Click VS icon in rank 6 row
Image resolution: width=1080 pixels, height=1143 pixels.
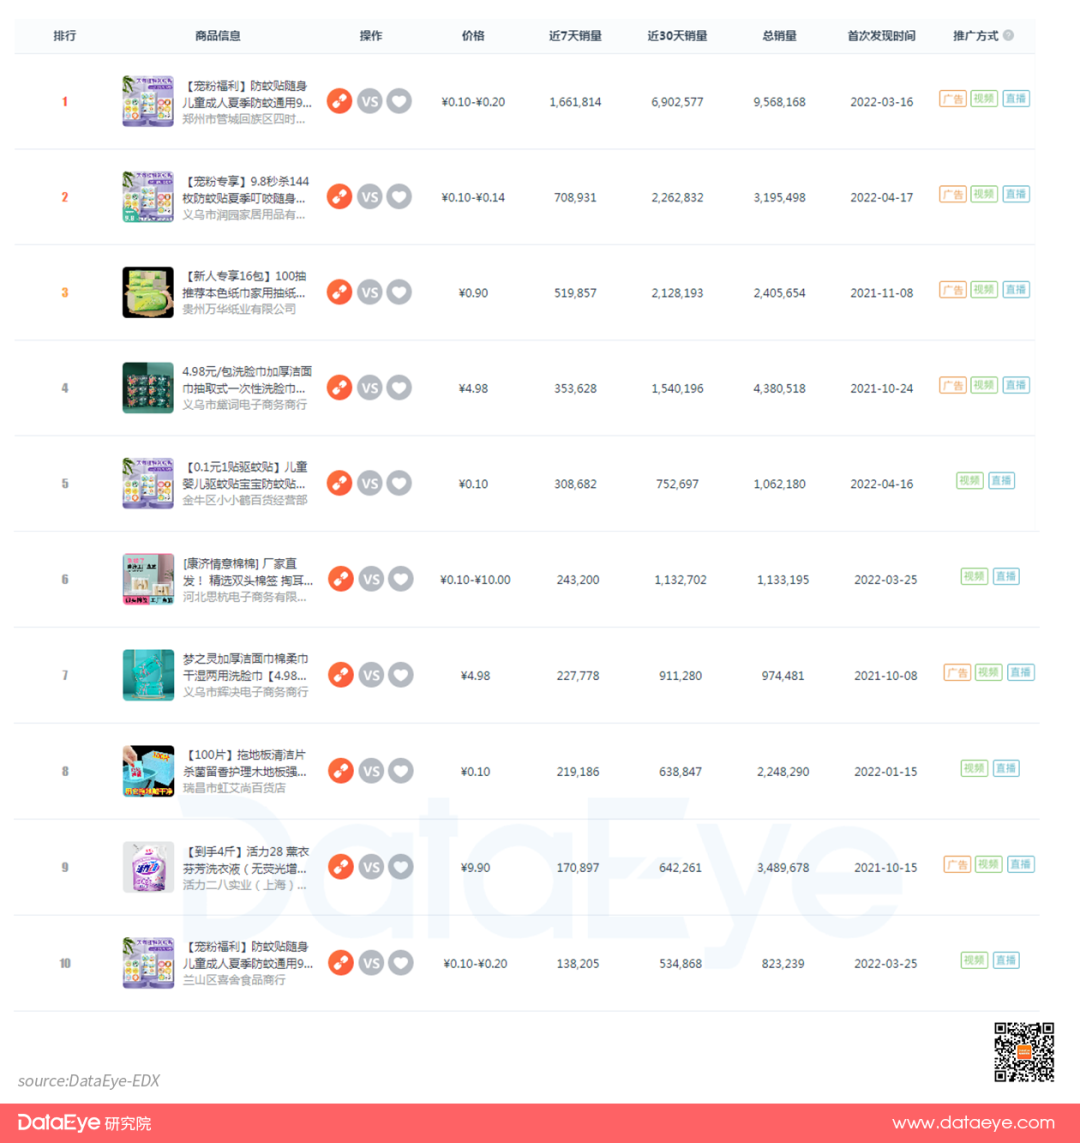pos(371,579)
